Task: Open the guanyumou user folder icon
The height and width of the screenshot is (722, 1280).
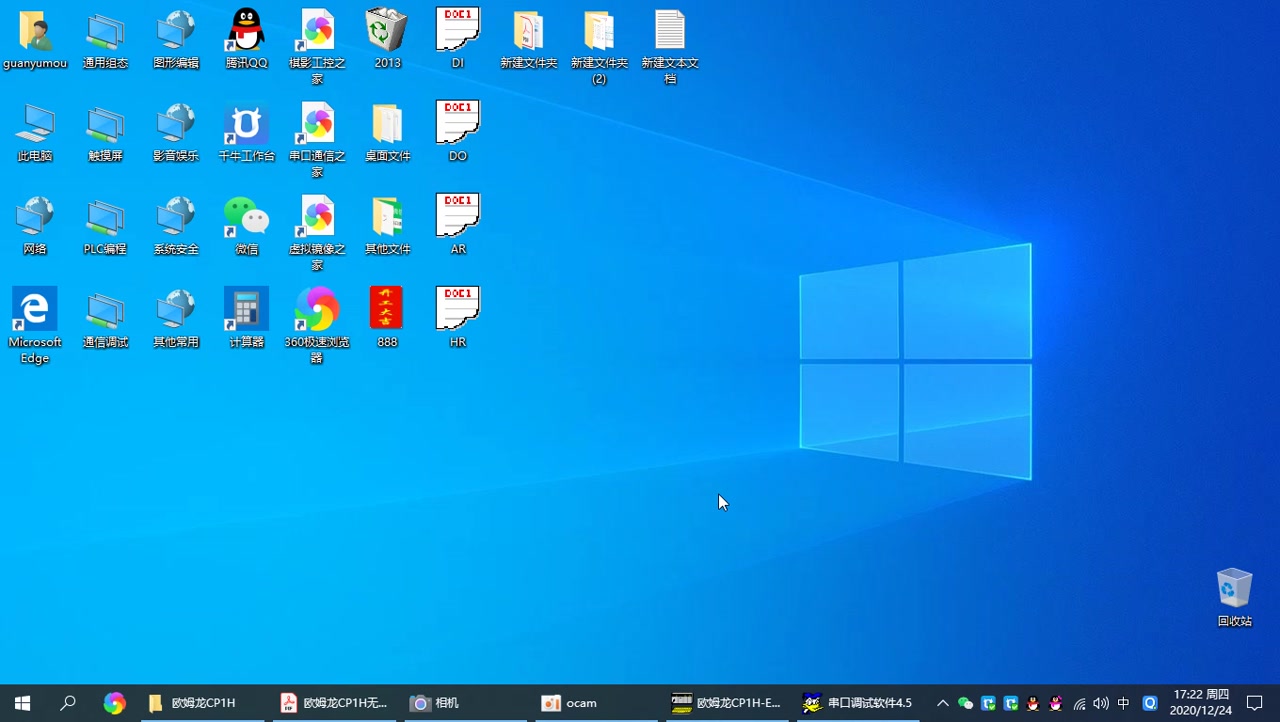Action: [x=35, y=40]
